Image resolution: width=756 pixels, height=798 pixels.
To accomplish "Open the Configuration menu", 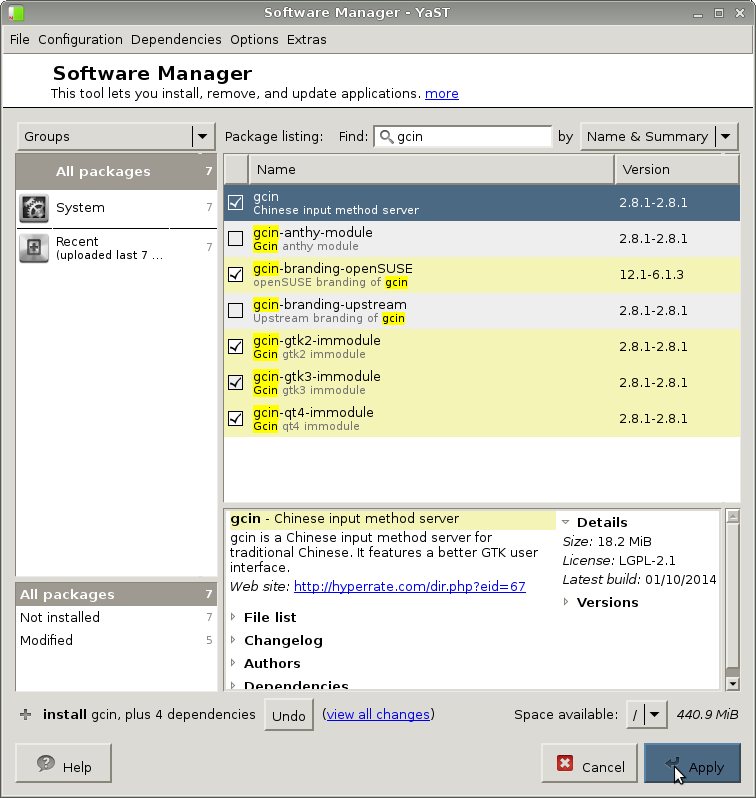I will [80, 40].
